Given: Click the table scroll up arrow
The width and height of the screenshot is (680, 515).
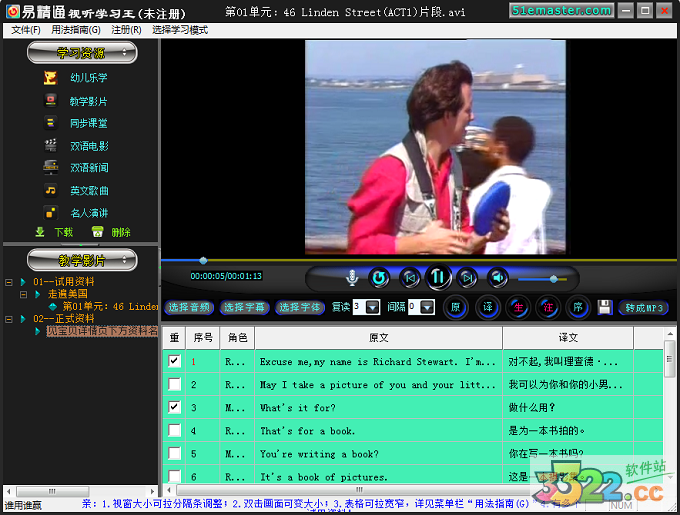Looking at the screenshot, I should pos(670,334).
